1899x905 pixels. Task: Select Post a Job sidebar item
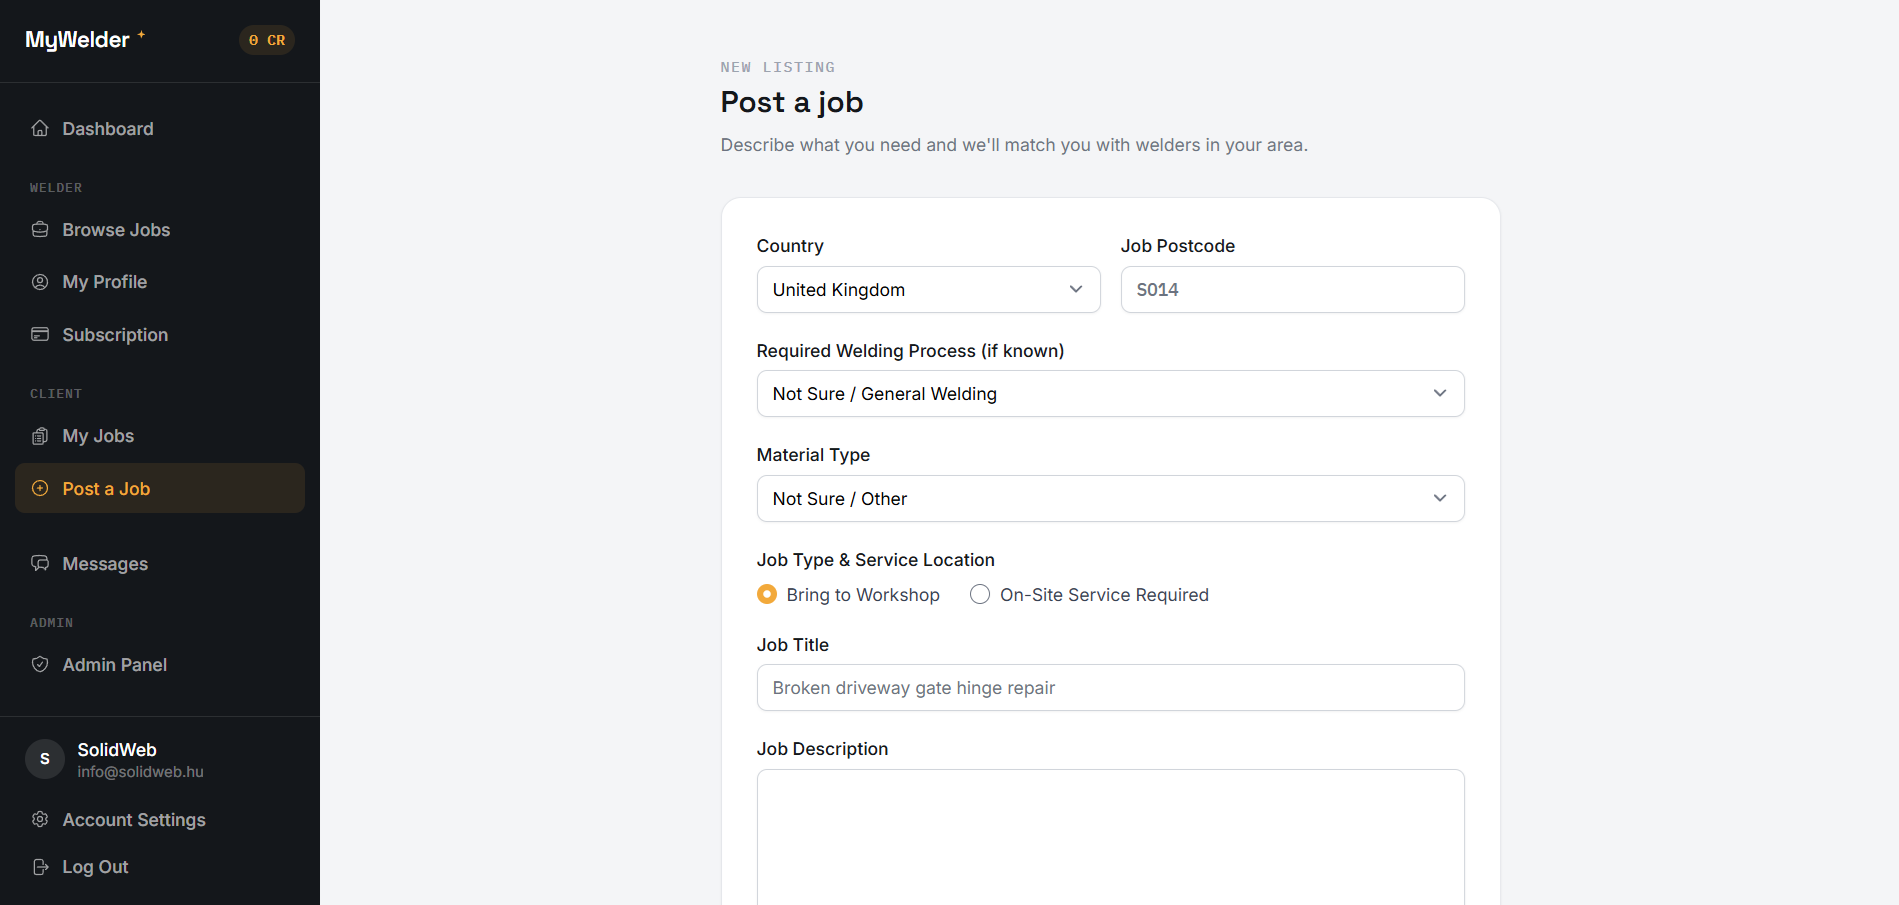[x=160, y=488]
